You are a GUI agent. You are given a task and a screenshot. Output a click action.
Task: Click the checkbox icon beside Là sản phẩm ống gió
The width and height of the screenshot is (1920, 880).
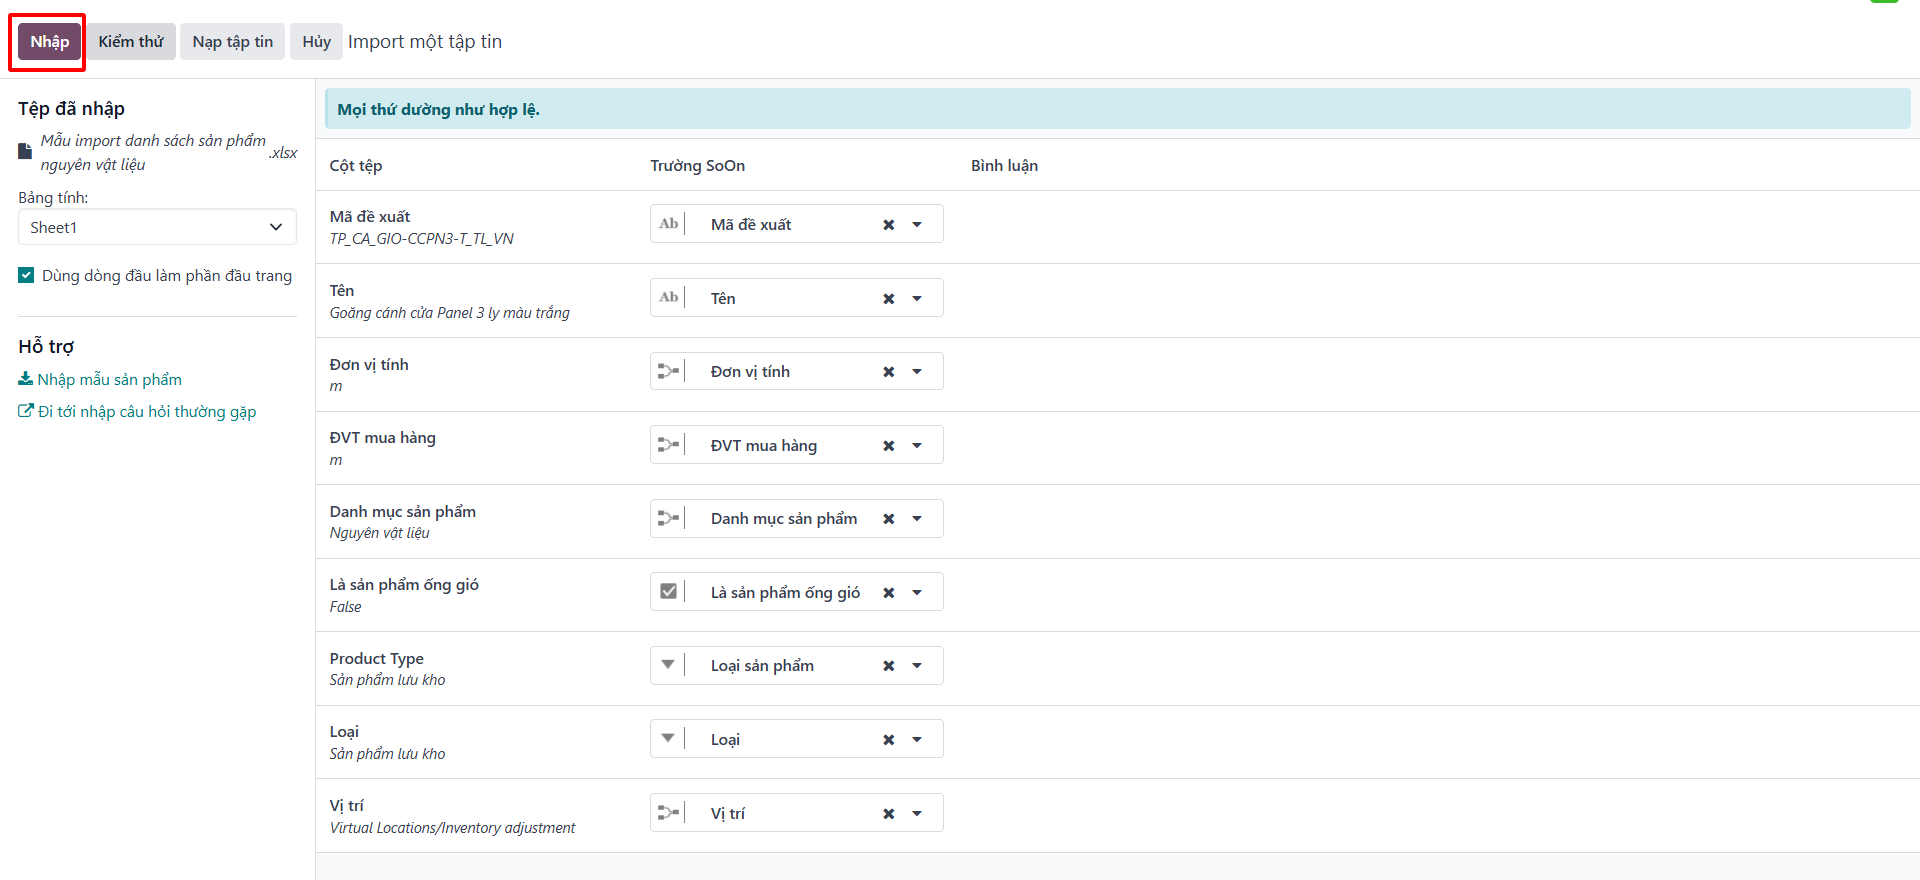click(668, 591)
